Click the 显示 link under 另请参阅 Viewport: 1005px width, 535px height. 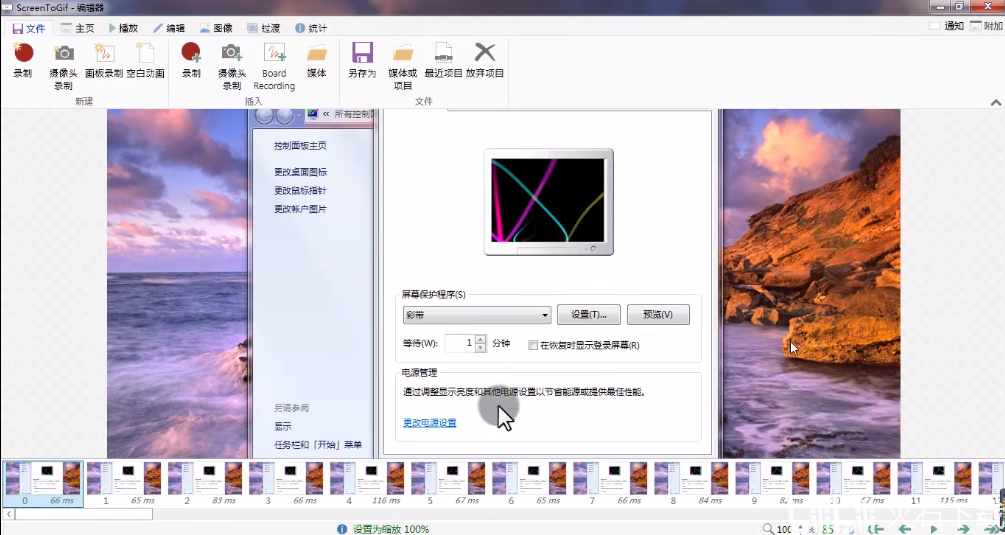[283, 426]
